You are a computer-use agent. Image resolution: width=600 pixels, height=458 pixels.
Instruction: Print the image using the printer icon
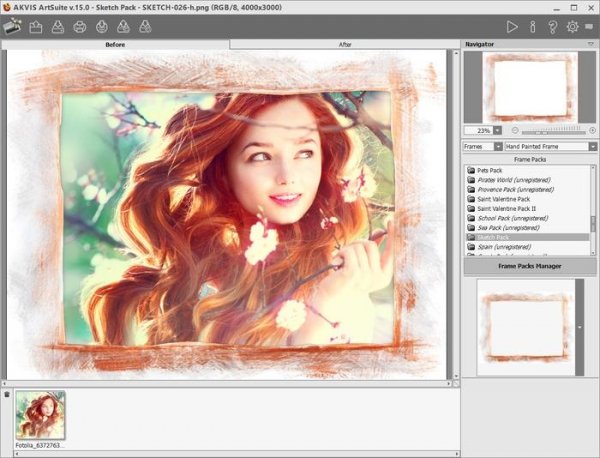(x=80, y=27)
